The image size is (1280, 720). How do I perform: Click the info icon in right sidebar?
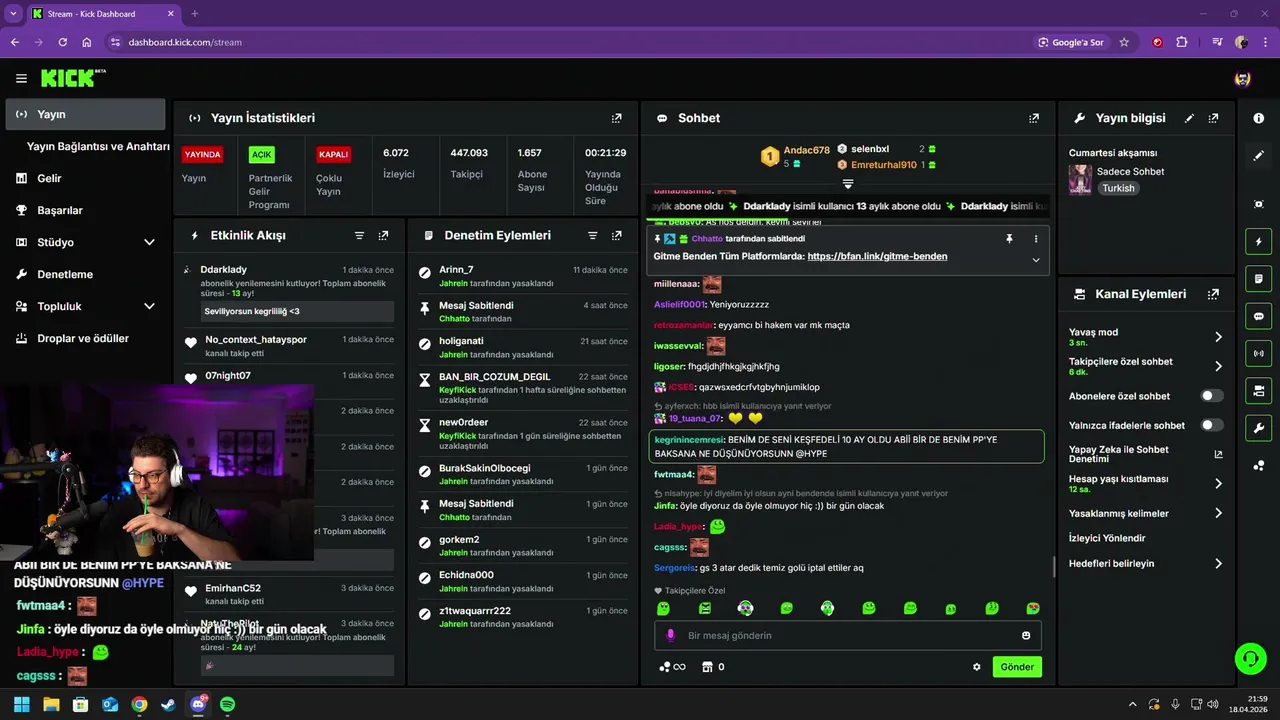1258,118
